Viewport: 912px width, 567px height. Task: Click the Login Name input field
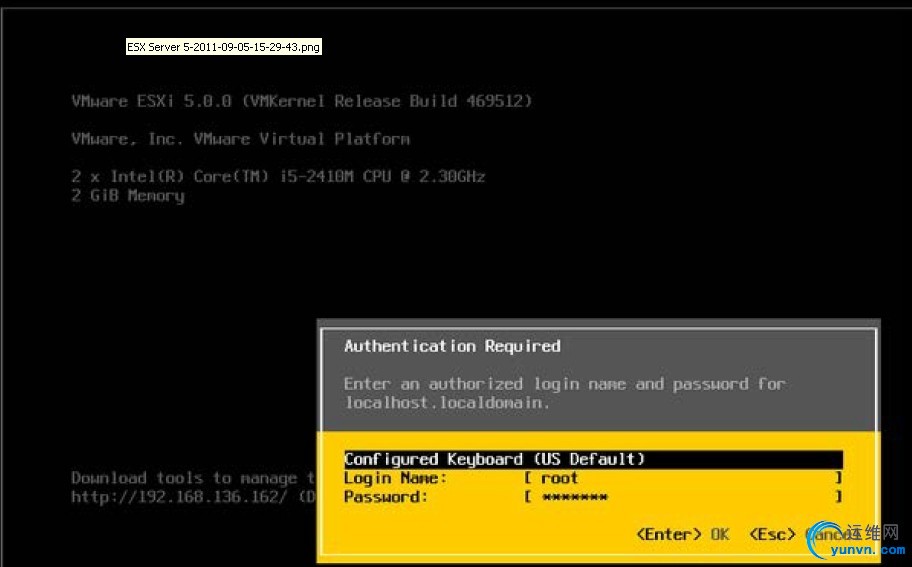click(683, 478)
